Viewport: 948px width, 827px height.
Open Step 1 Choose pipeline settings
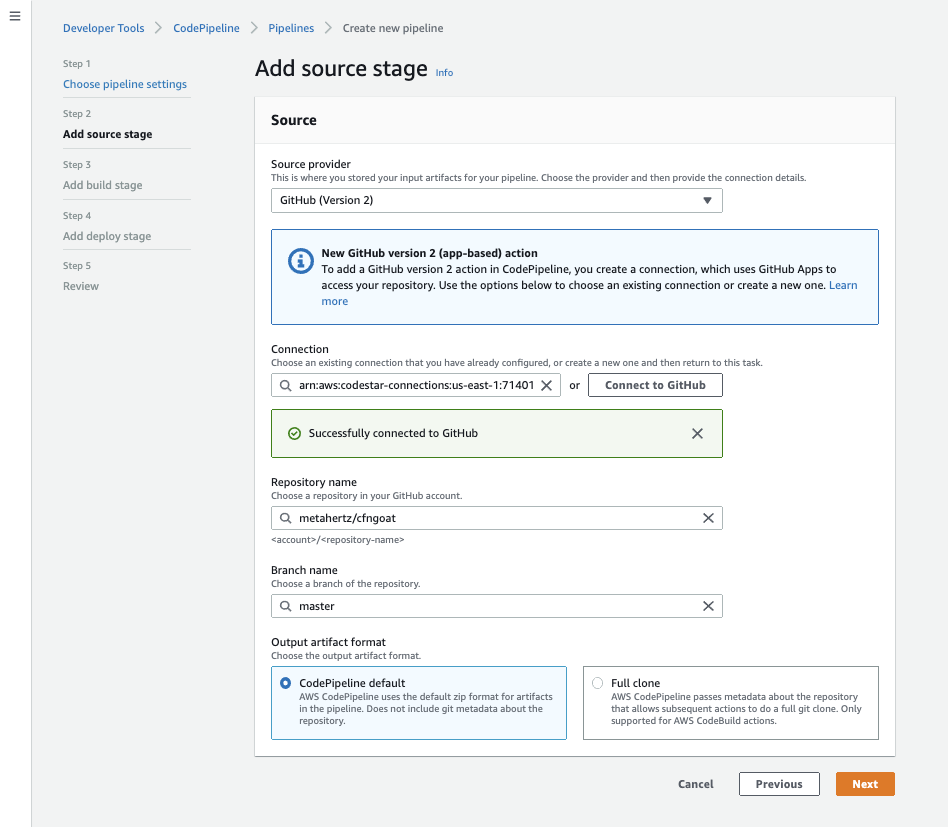pyautogui.click(x=125, y=84)
